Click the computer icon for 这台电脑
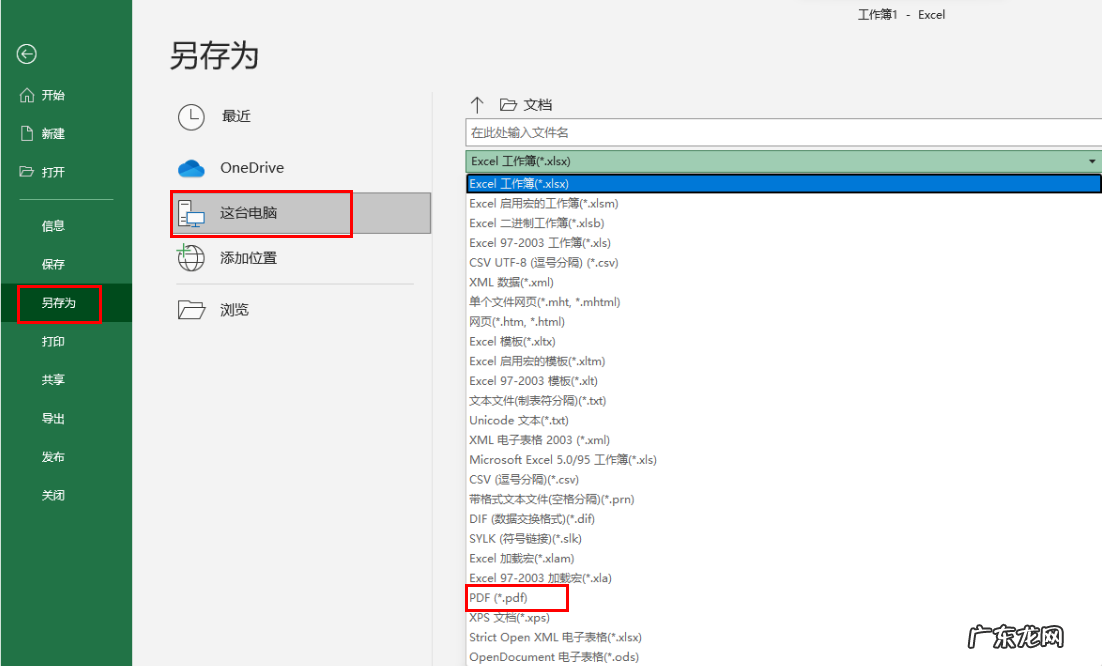The image size is (1102, 666). 191,213
